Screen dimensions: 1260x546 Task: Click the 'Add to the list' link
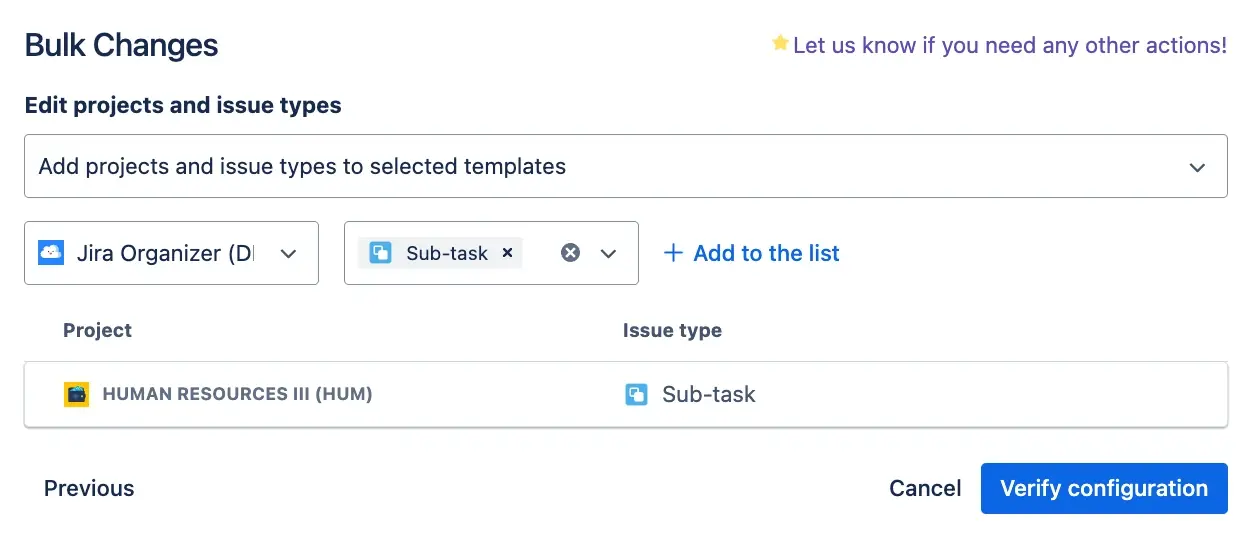(766, 253)
